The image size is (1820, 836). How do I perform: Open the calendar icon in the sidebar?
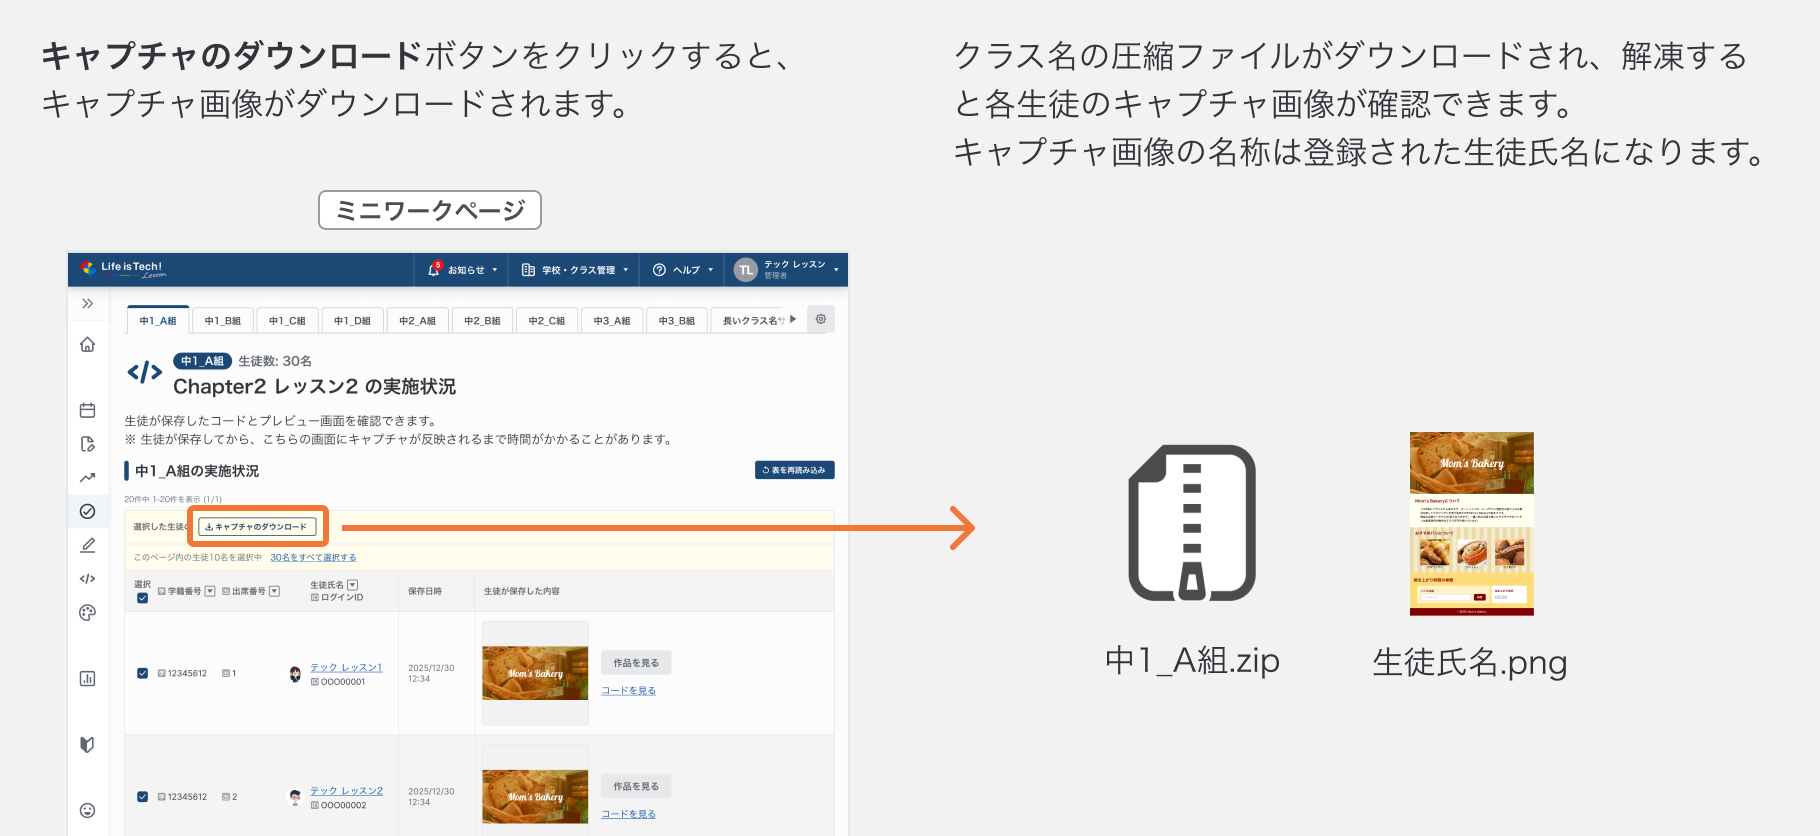click(88, 410)
